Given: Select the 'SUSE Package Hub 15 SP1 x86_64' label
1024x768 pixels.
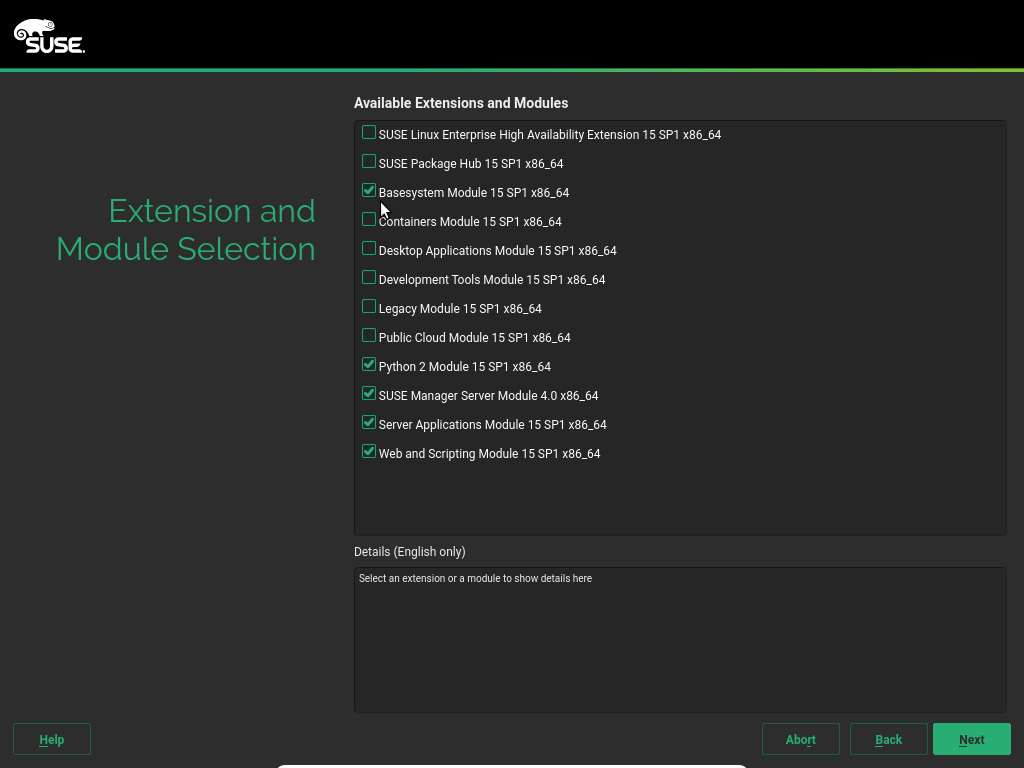Looking at the screenshot, I should [x=471, y=164].
